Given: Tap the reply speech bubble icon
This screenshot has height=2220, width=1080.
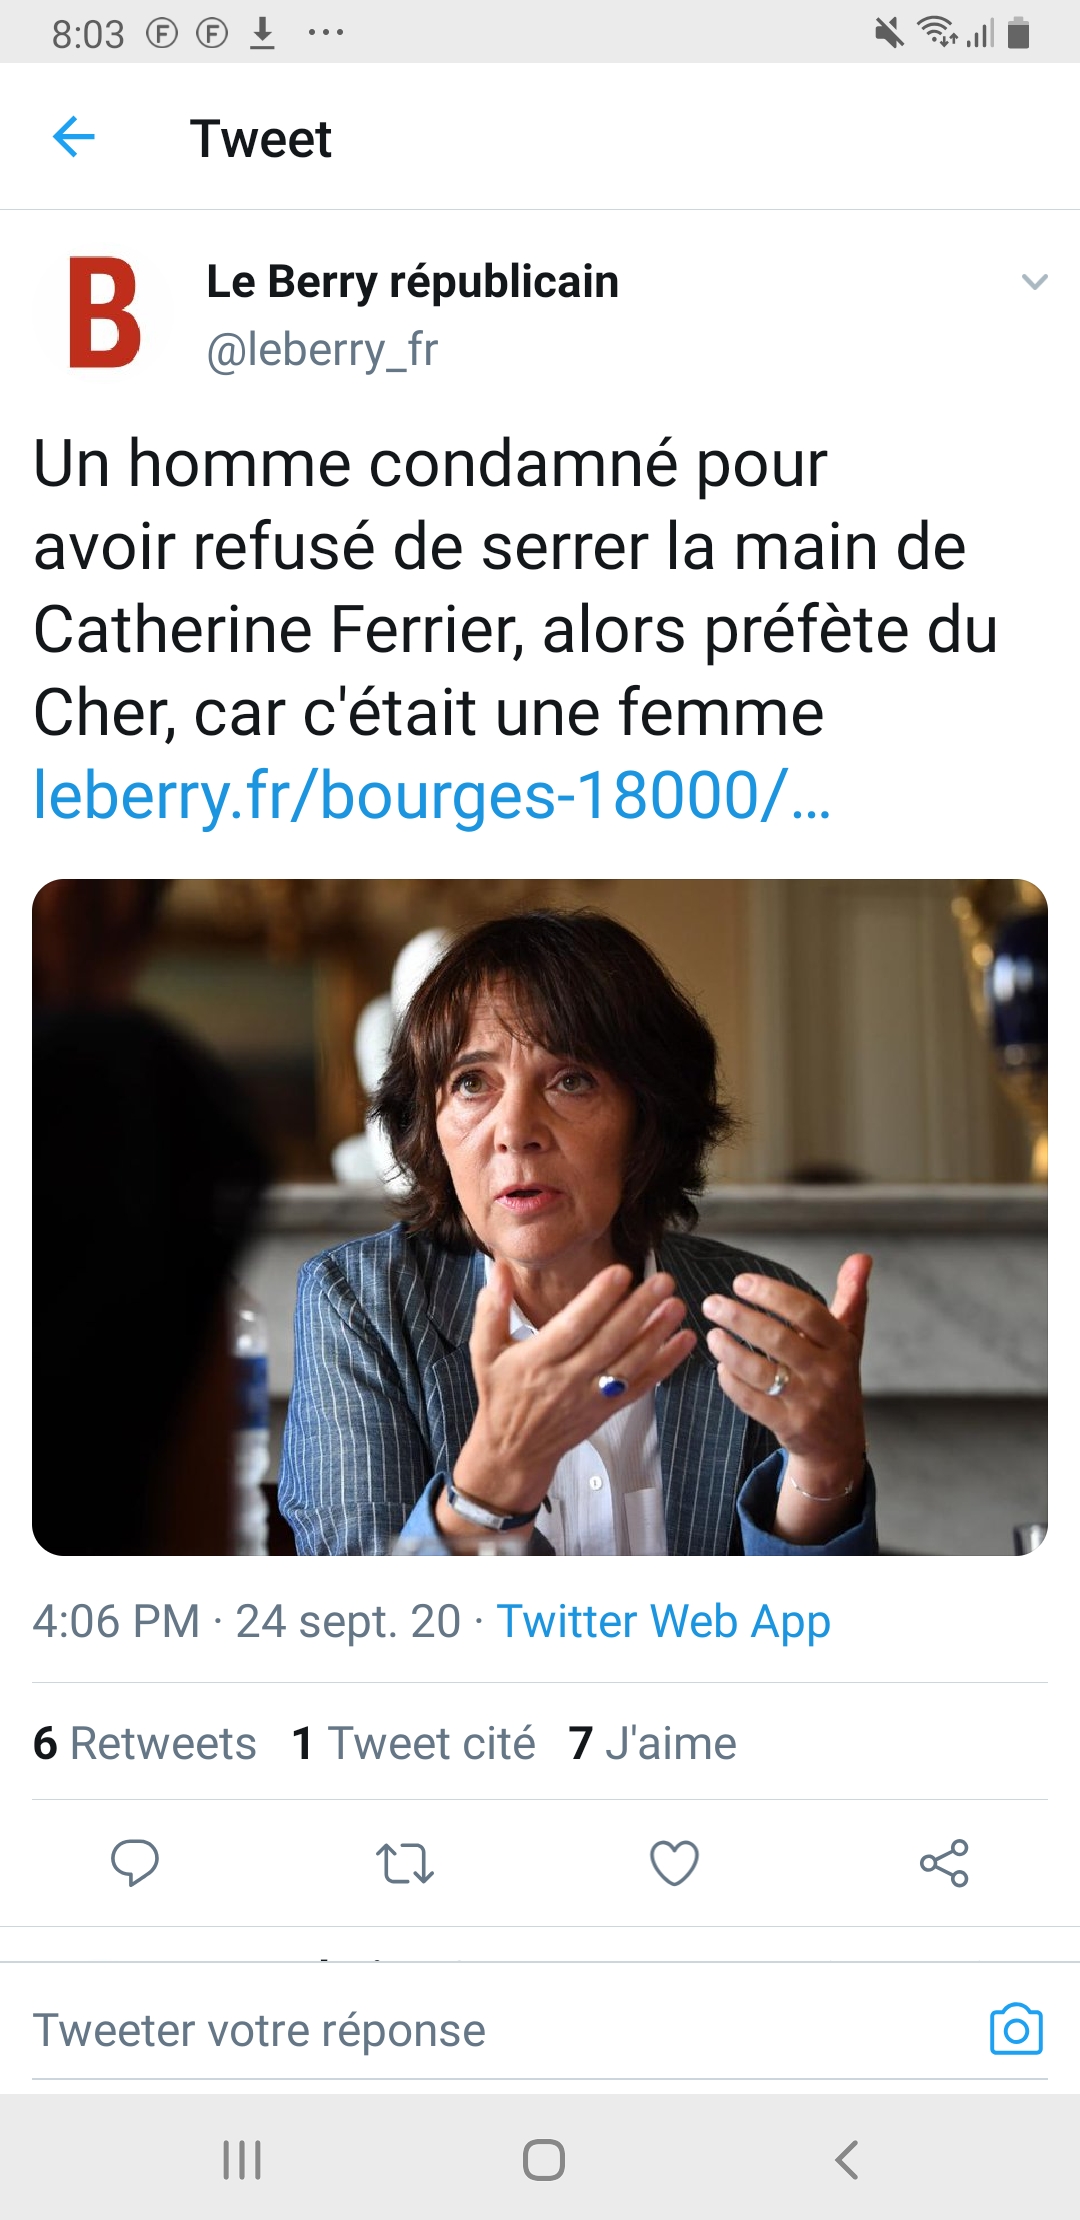Looking at the screenshot, I should click(x=134, y=1863).
